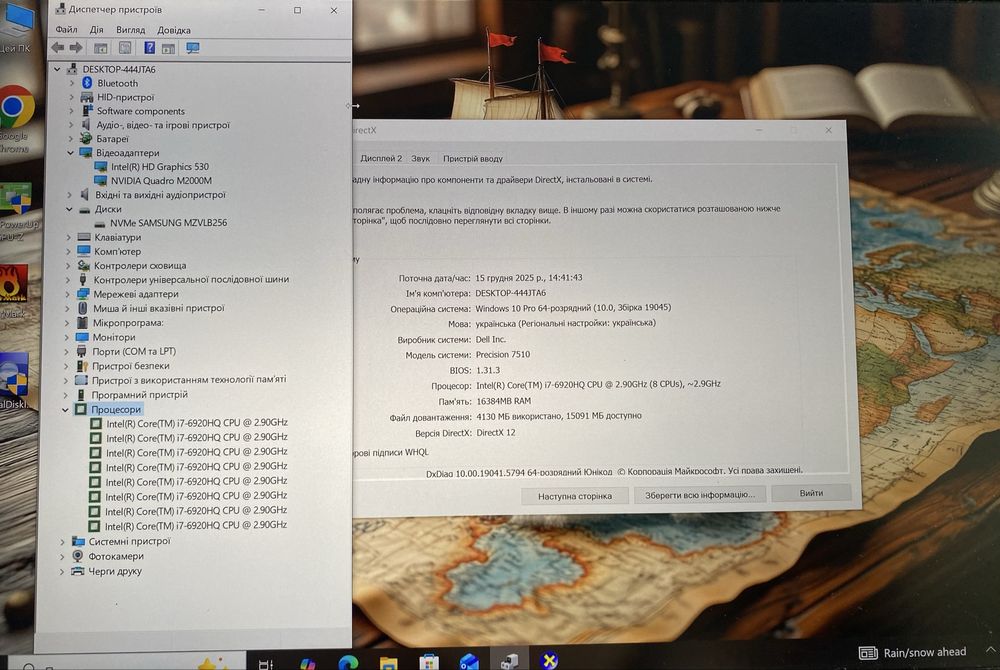Expand the Bluetooth node
Screen dimensions: 1000x670
tap(71, 83)
